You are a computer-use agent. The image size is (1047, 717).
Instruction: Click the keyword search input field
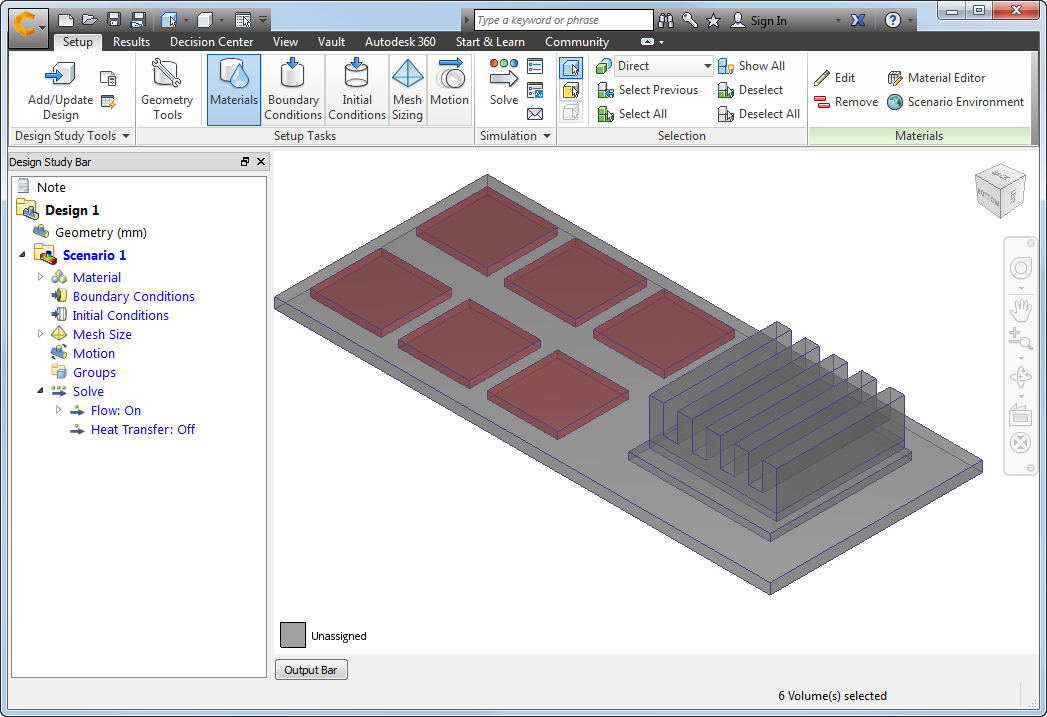tap(564, 20)
